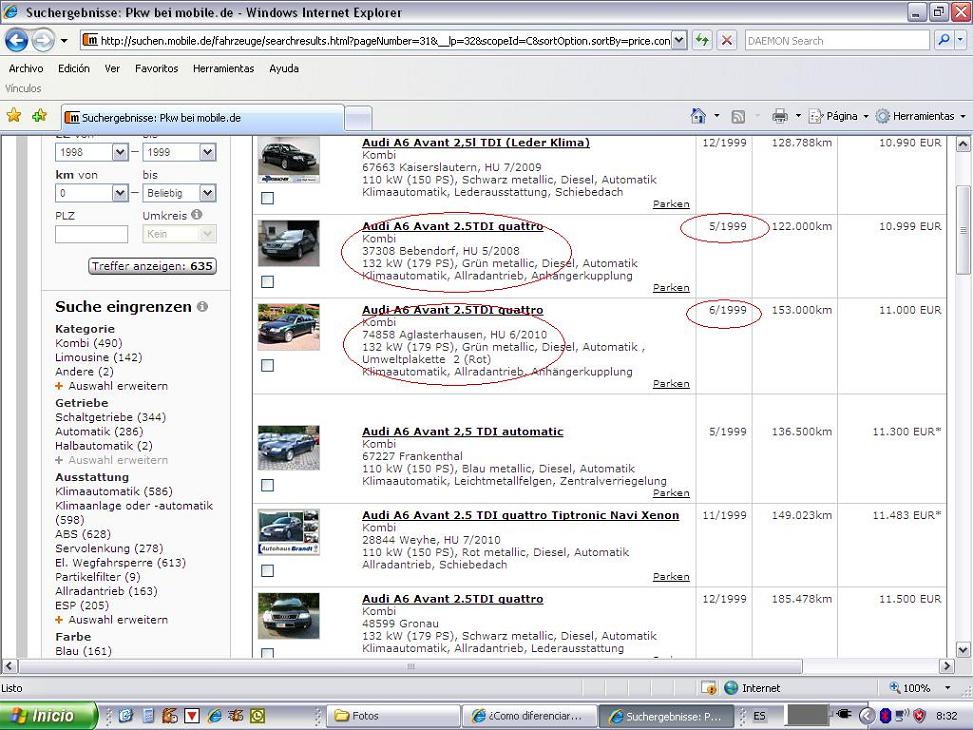Click the browser Back arrow button
The width and height of the screenshot is (973, 730).
coord(16,41)
